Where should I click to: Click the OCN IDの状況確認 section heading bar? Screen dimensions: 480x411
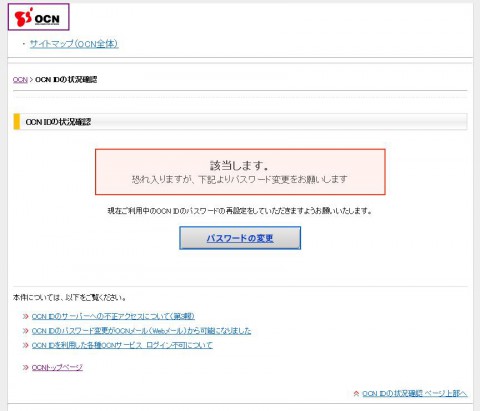pos(240,122)
